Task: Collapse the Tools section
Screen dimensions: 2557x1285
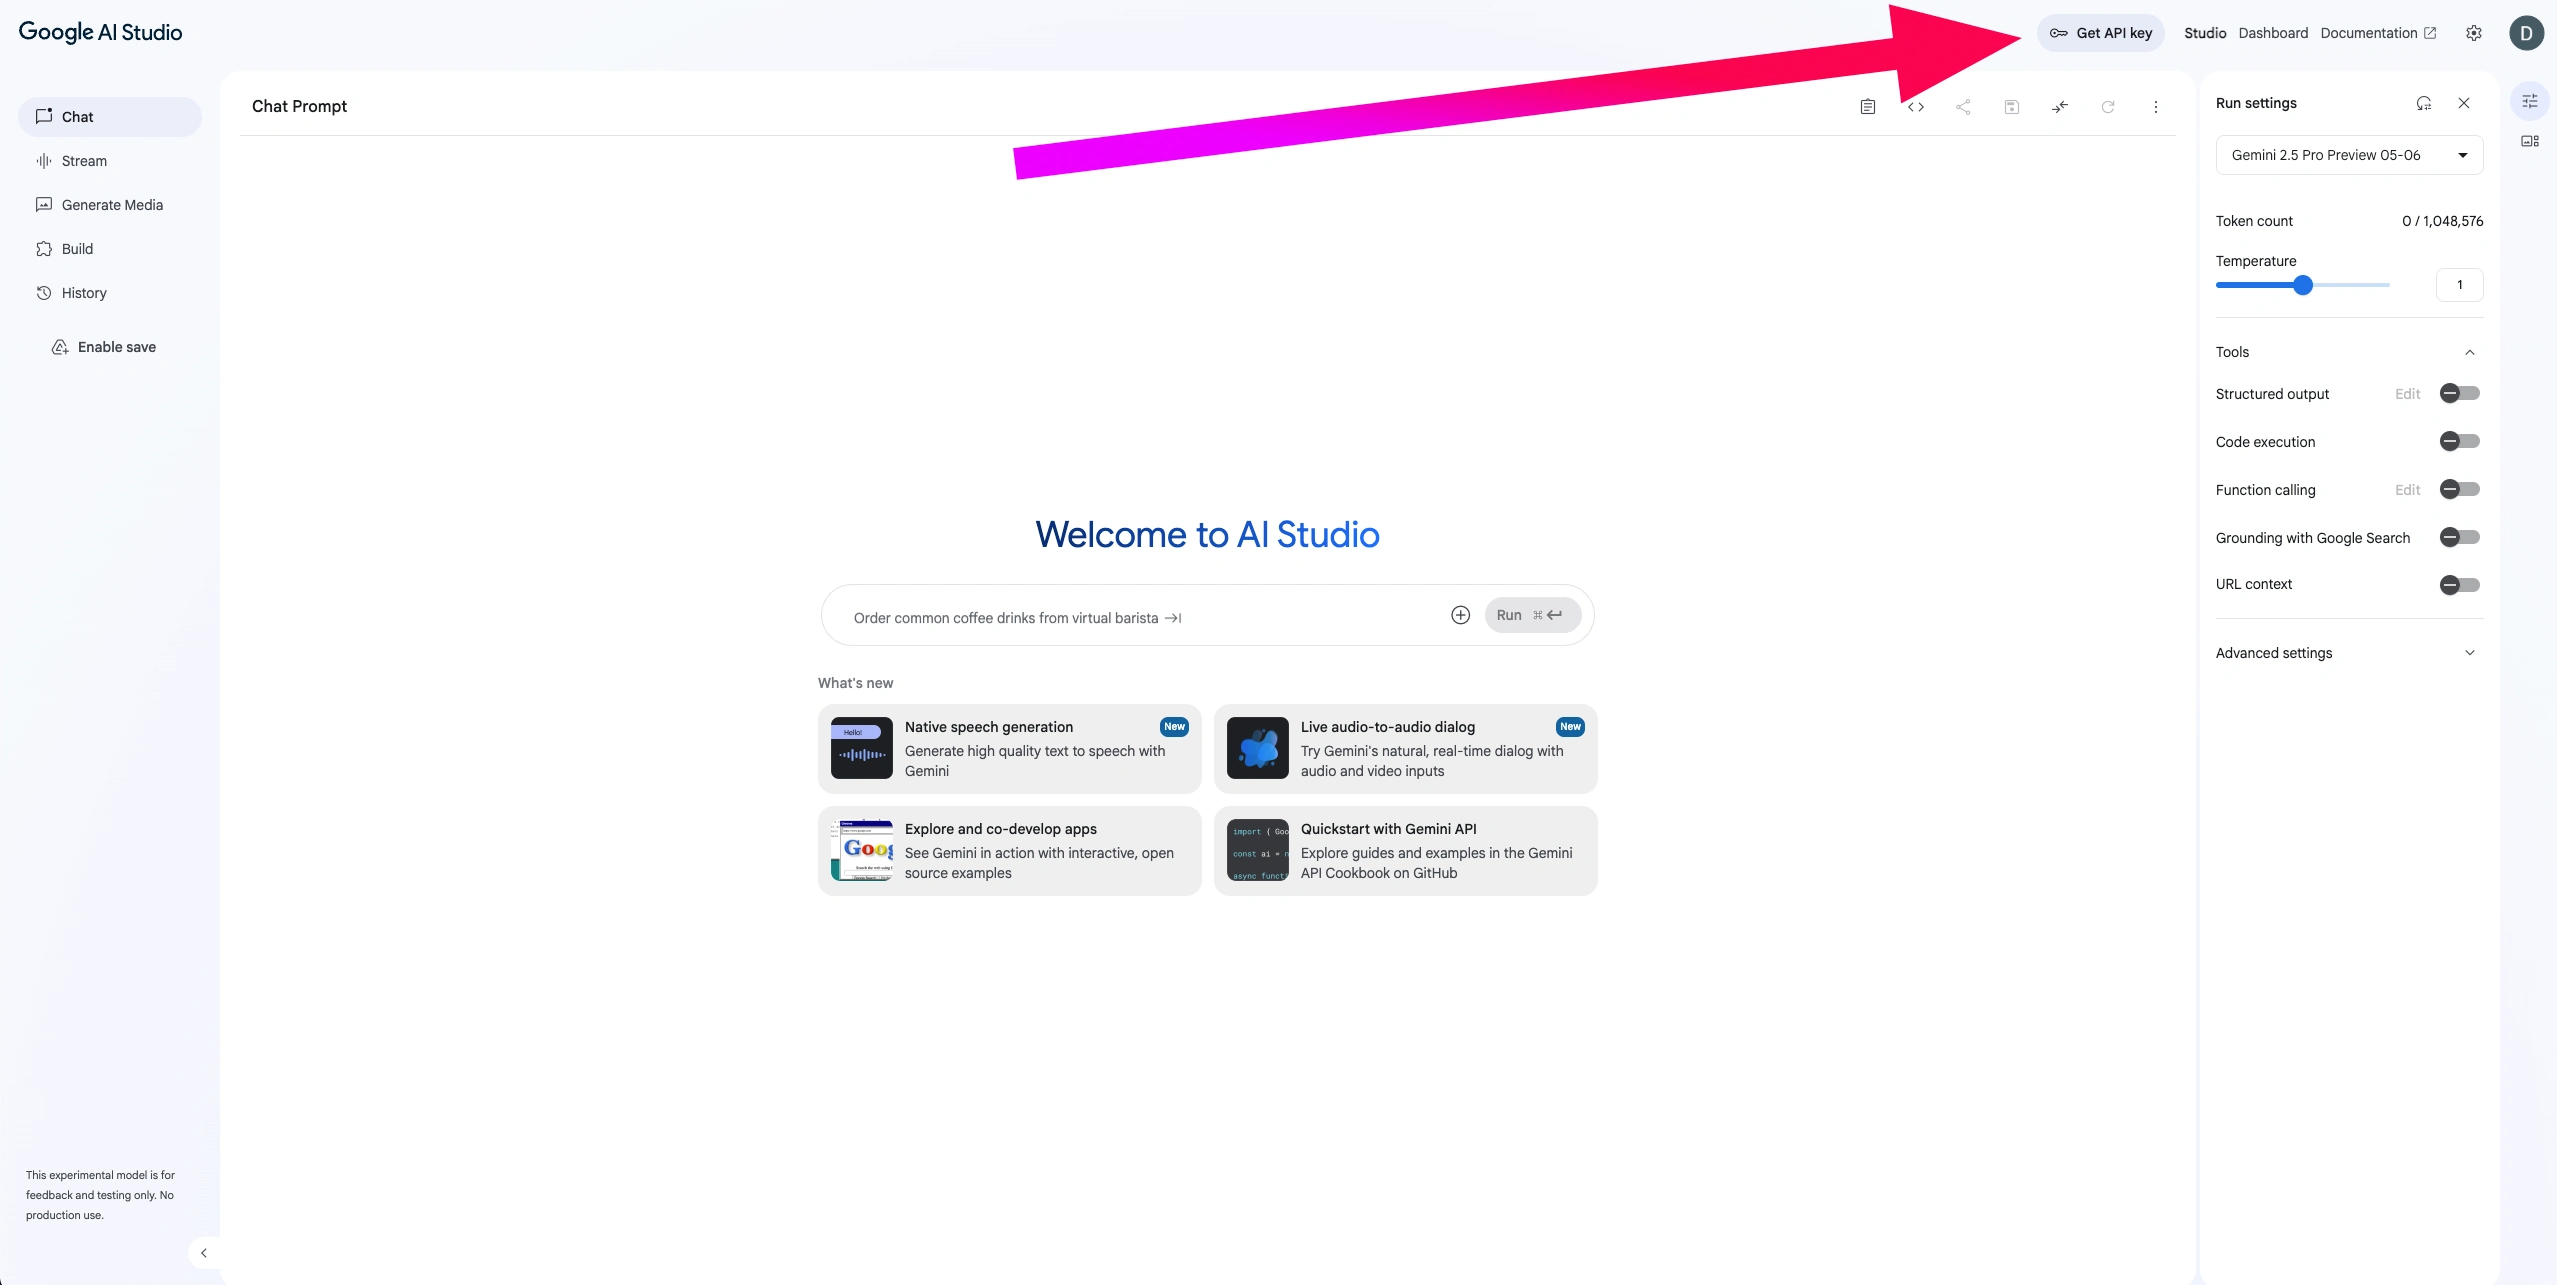Action: 2469,352
